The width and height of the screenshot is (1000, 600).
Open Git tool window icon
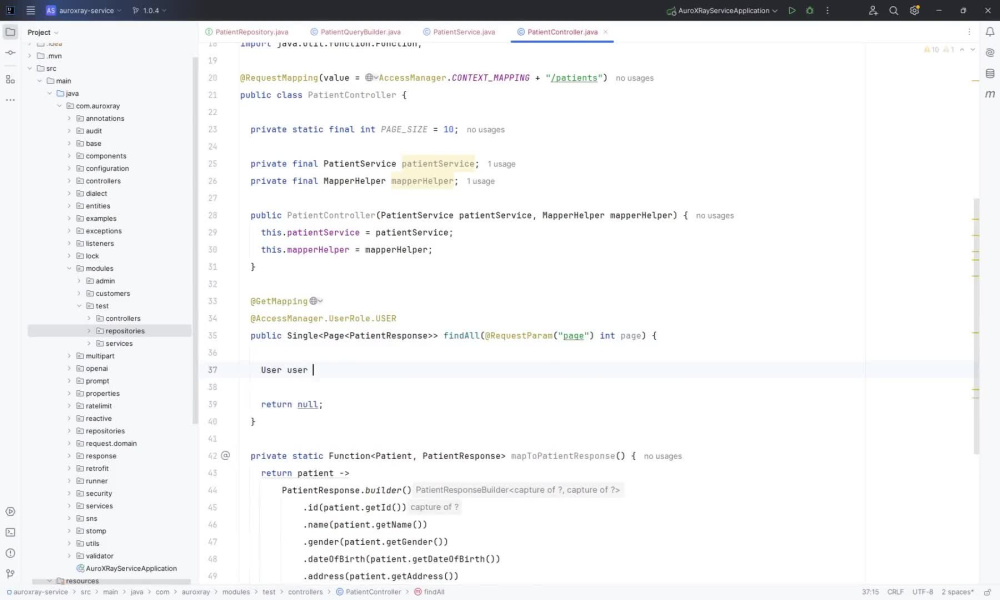10,573
